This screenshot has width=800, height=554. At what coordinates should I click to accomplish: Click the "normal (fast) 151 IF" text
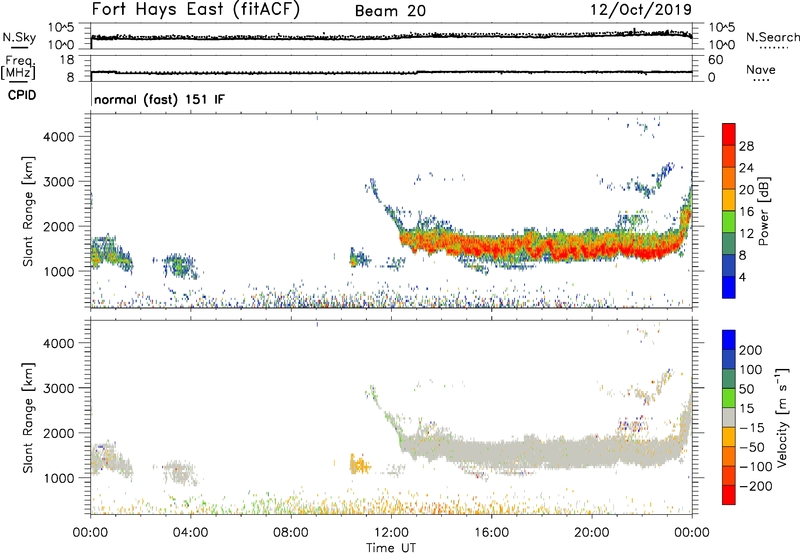159,99
